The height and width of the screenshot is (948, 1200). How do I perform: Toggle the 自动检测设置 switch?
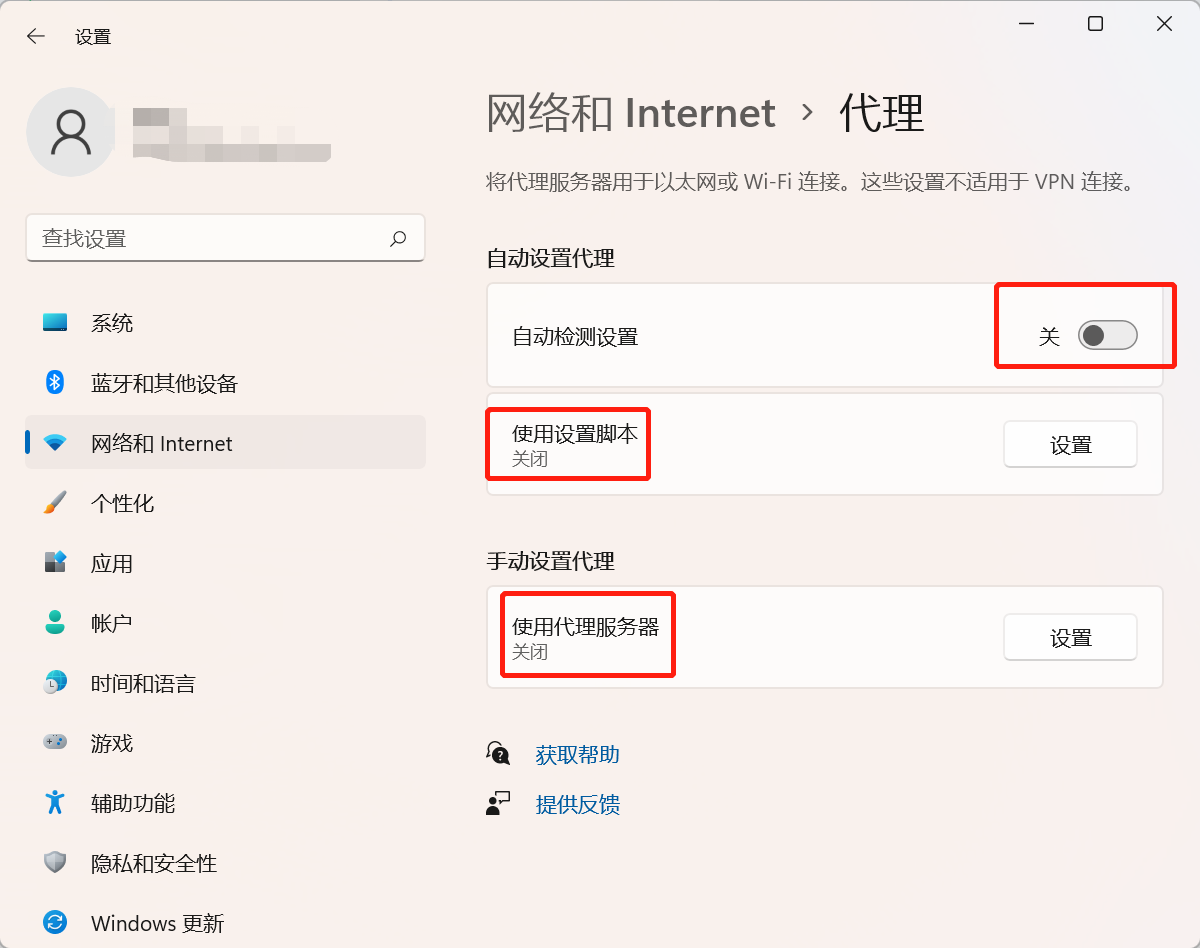(1108, 336)
